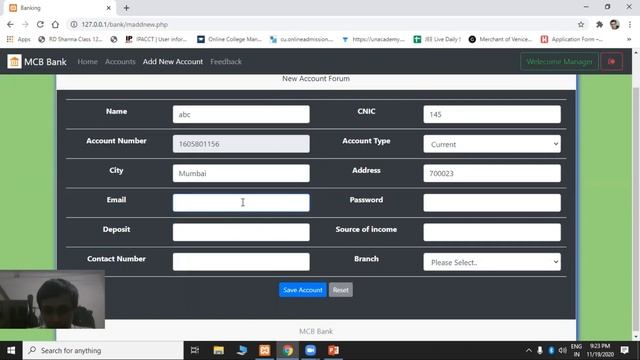Click the Name input field
The height and width of the screenshot is (360, 640).
tap(241, 114)
